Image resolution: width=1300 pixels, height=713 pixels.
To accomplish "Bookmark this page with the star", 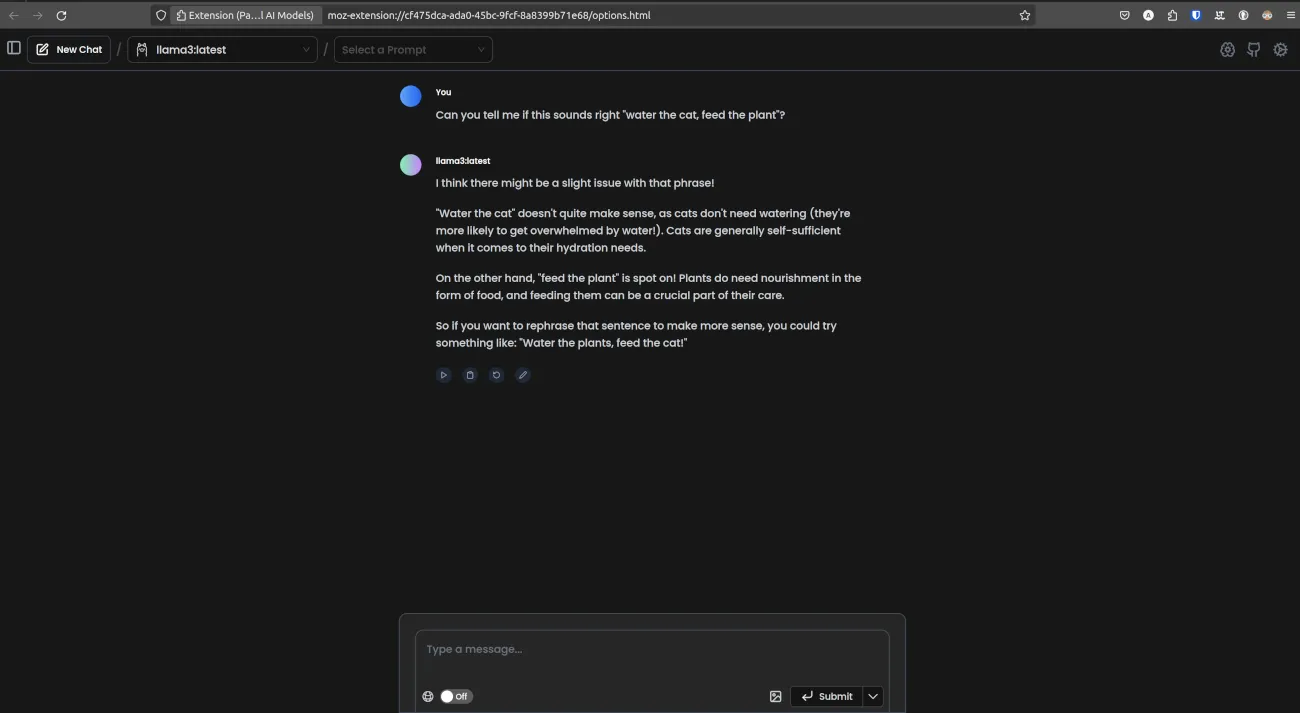I will point(1024,15).
